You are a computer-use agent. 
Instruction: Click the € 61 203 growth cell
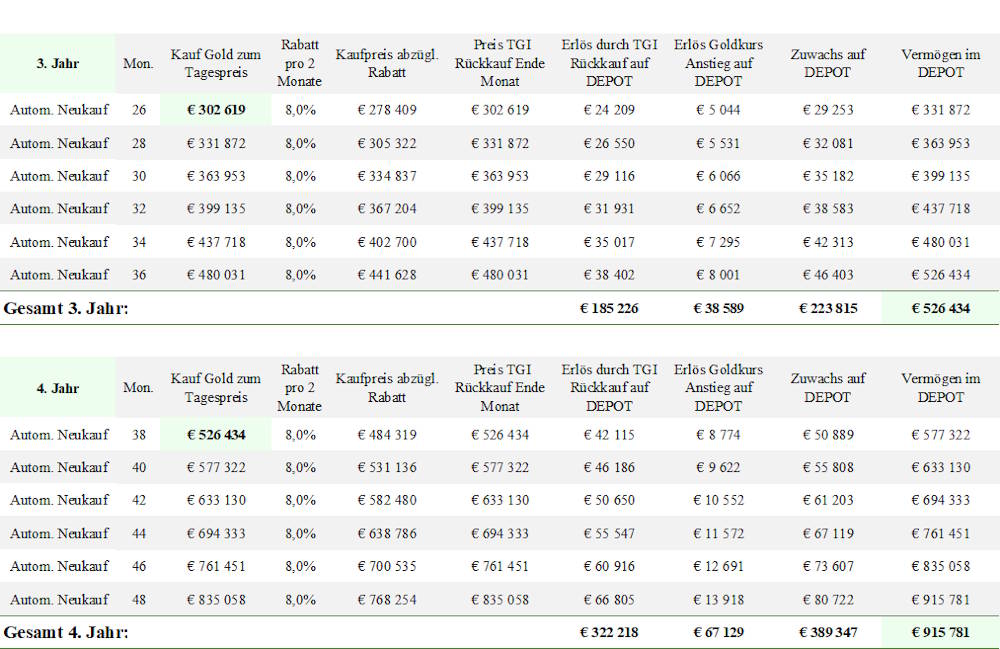(x=828, y=500)
